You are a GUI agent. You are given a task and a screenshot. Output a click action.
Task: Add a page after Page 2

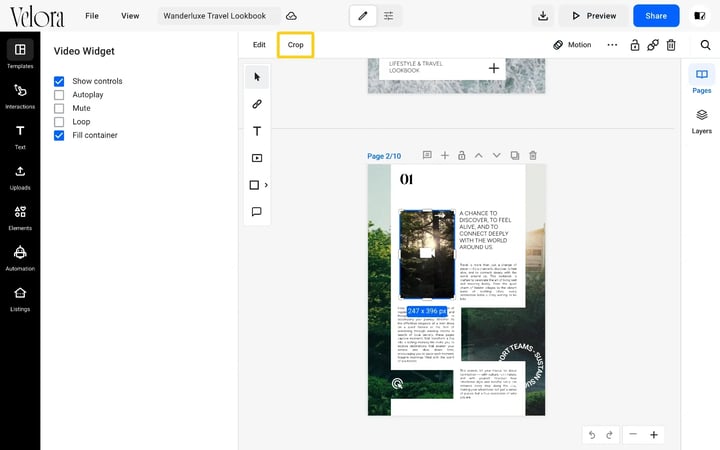point(444,155)
